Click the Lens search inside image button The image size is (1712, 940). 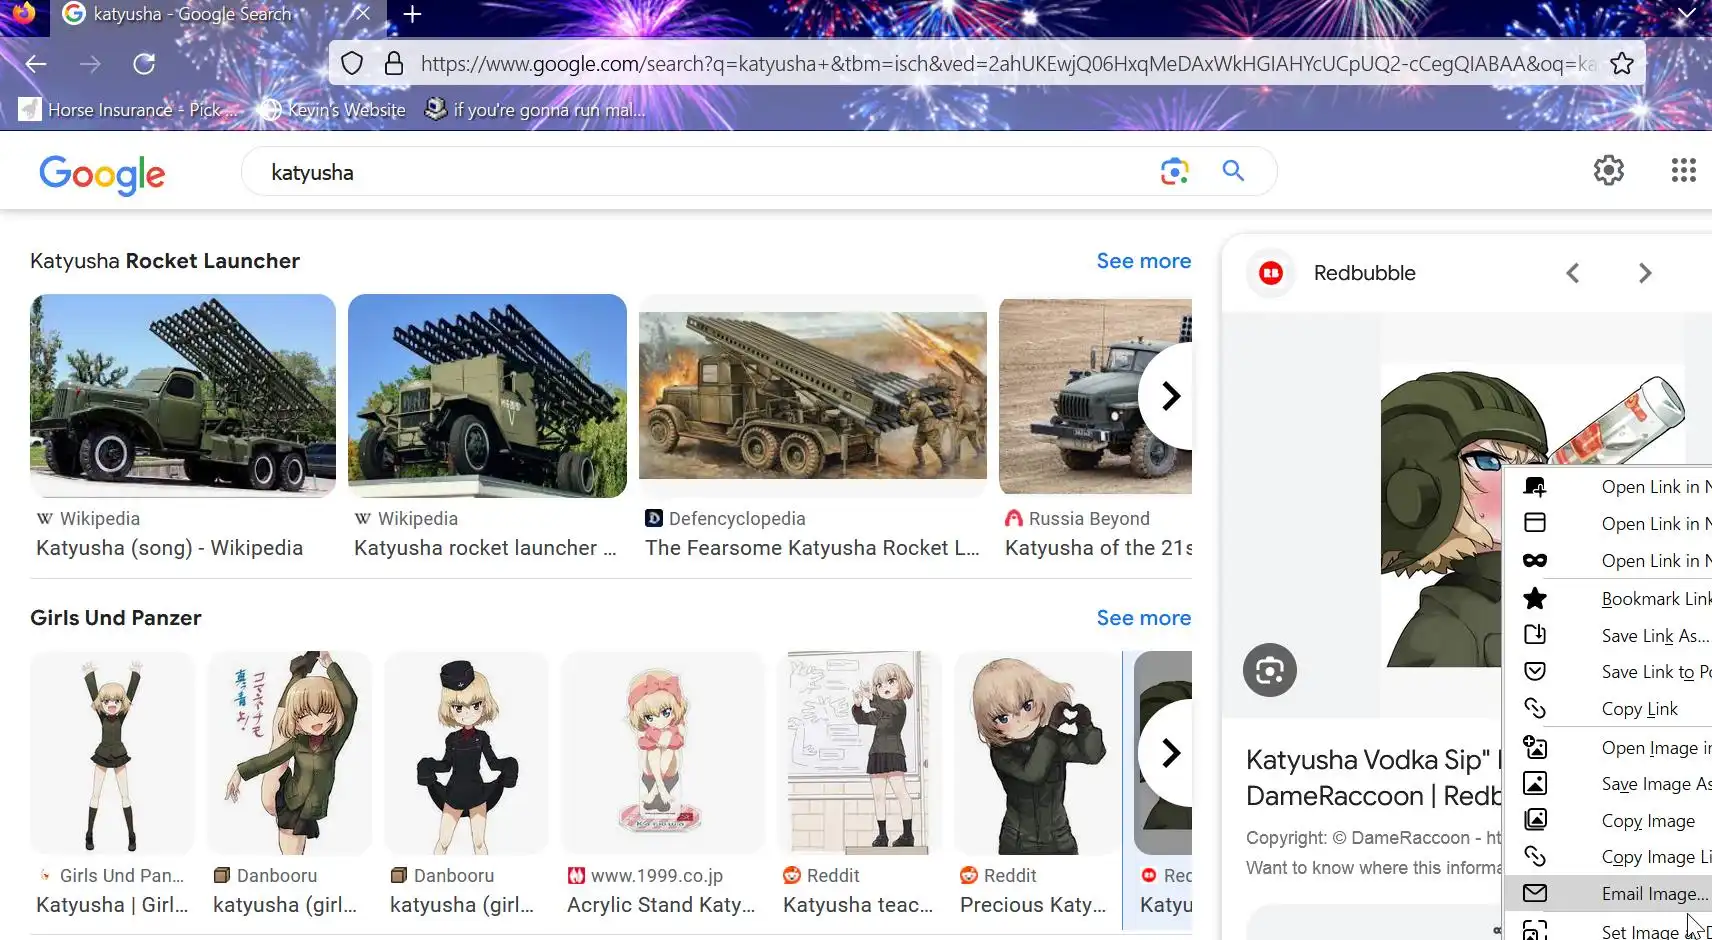(x=1270, y=670)
